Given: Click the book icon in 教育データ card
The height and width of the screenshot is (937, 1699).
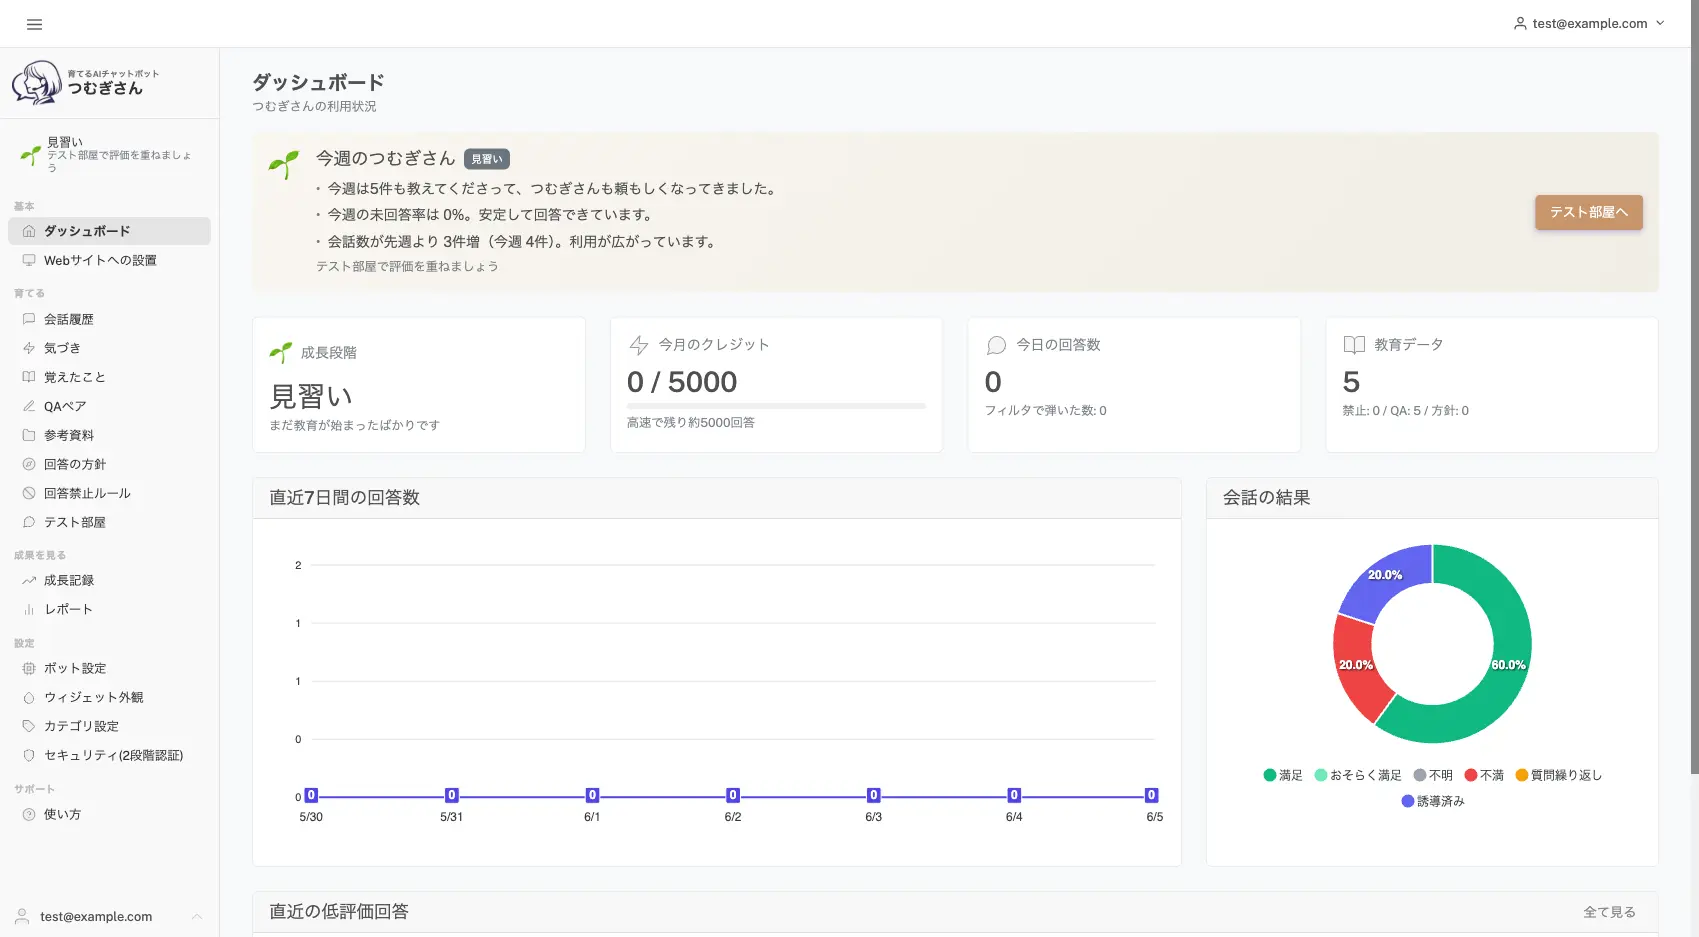Looking at the screenshot, I should [x=1354, y=345].
